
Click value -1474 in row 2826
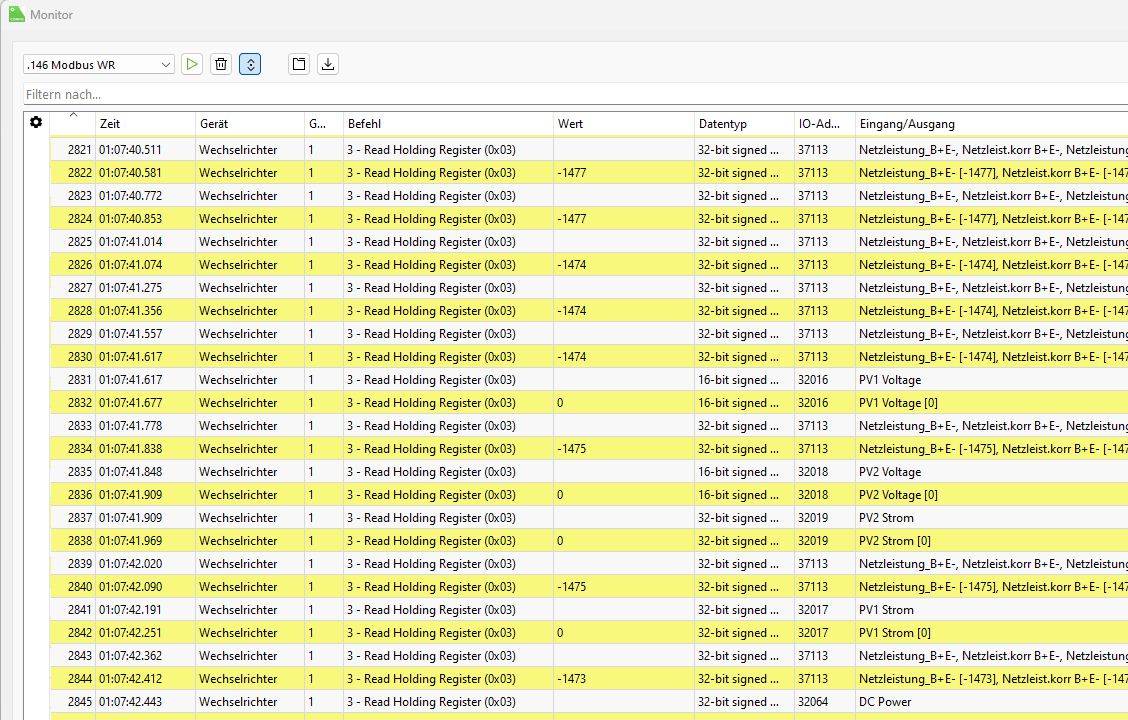[x=571, y=265]
